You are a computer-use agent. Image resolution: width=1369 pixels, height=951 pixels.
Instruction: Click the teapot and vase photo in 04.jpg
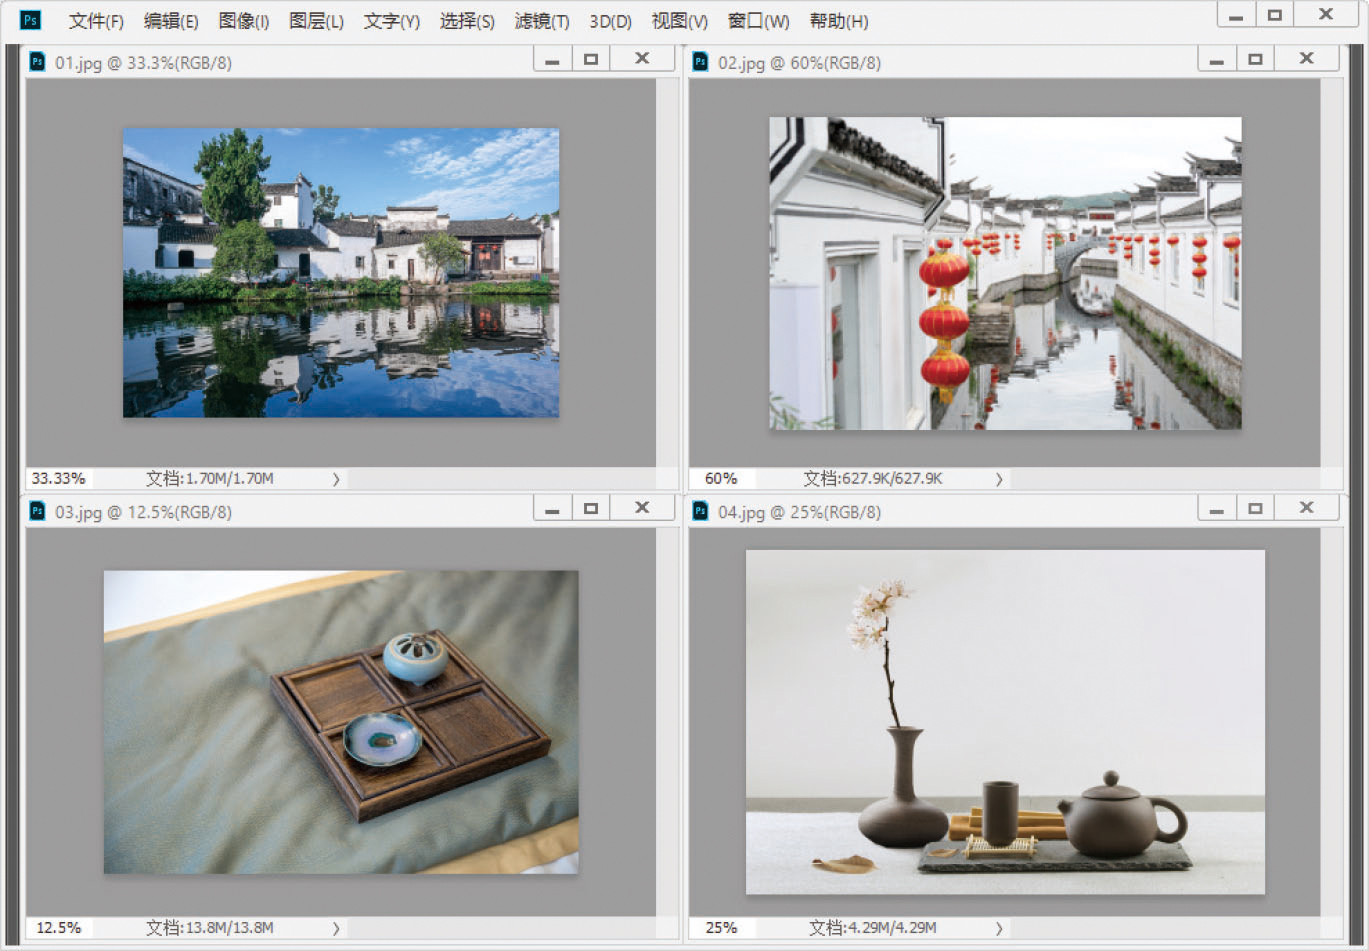1005,721
